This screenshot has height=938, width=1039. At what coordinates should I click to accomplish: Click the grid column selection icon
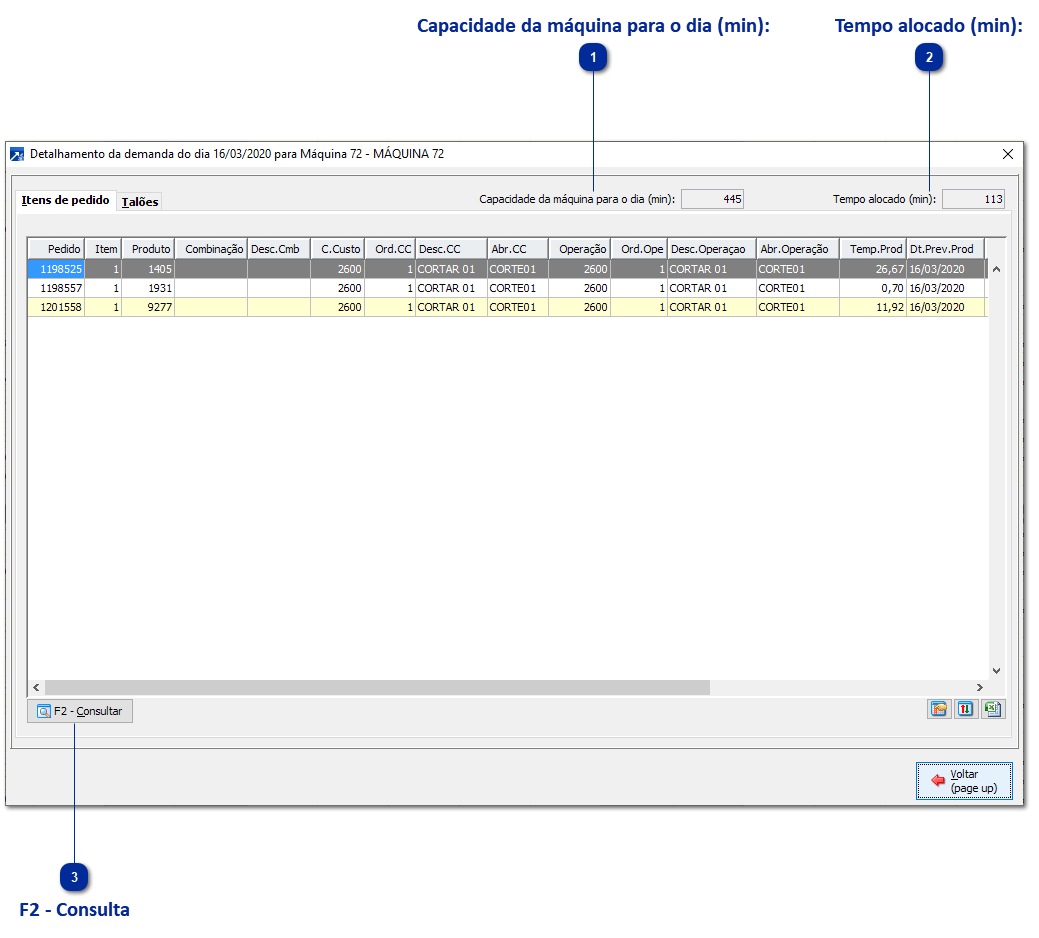pyautogui.click(x=939, y=709)
